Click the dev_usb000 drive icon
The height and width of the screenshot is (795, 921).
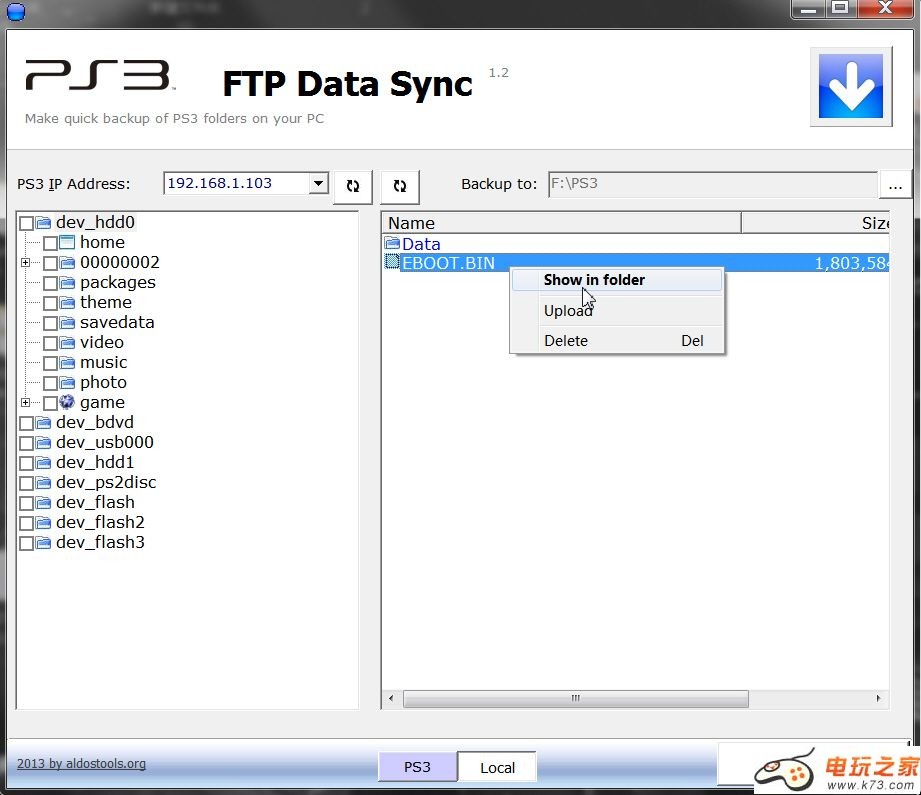(43, 442)
